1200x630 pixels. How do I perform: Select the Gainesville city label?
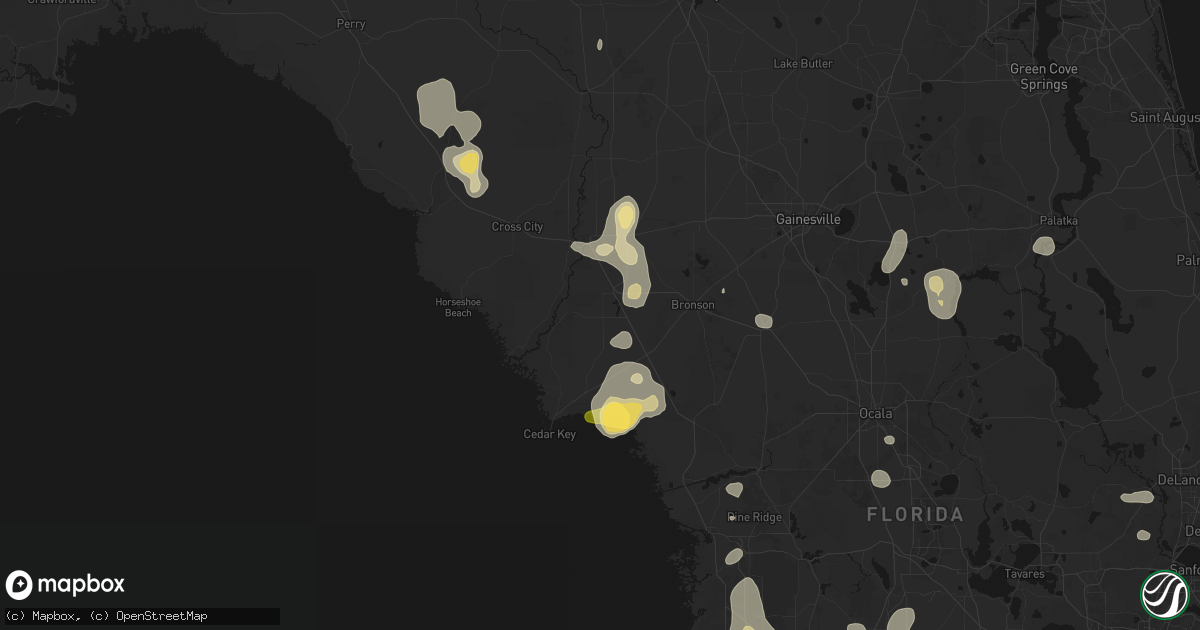tap(809, 219)
